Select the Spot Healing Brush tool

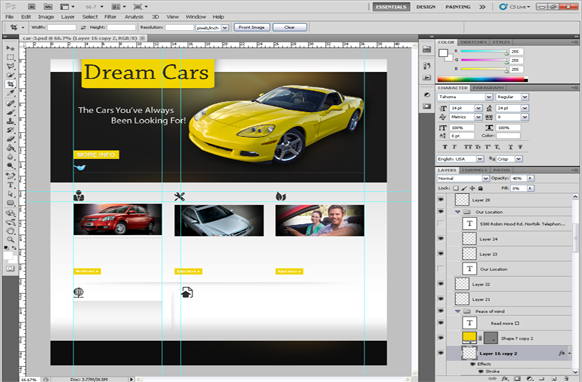10,103
